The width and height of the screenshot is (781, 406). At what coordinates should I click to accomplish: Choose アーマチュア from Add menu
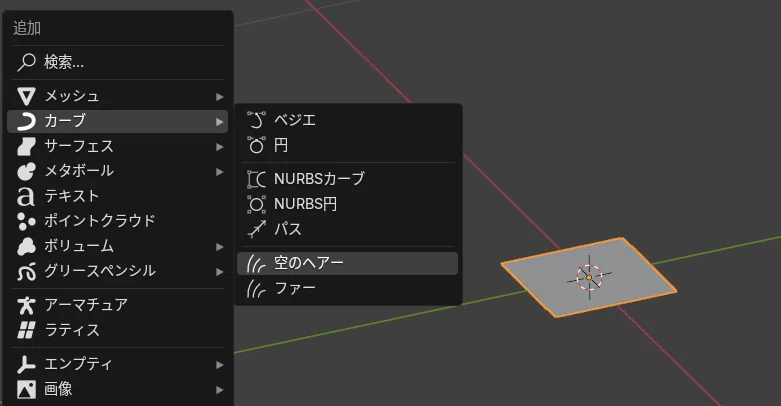tap(118, 305)
